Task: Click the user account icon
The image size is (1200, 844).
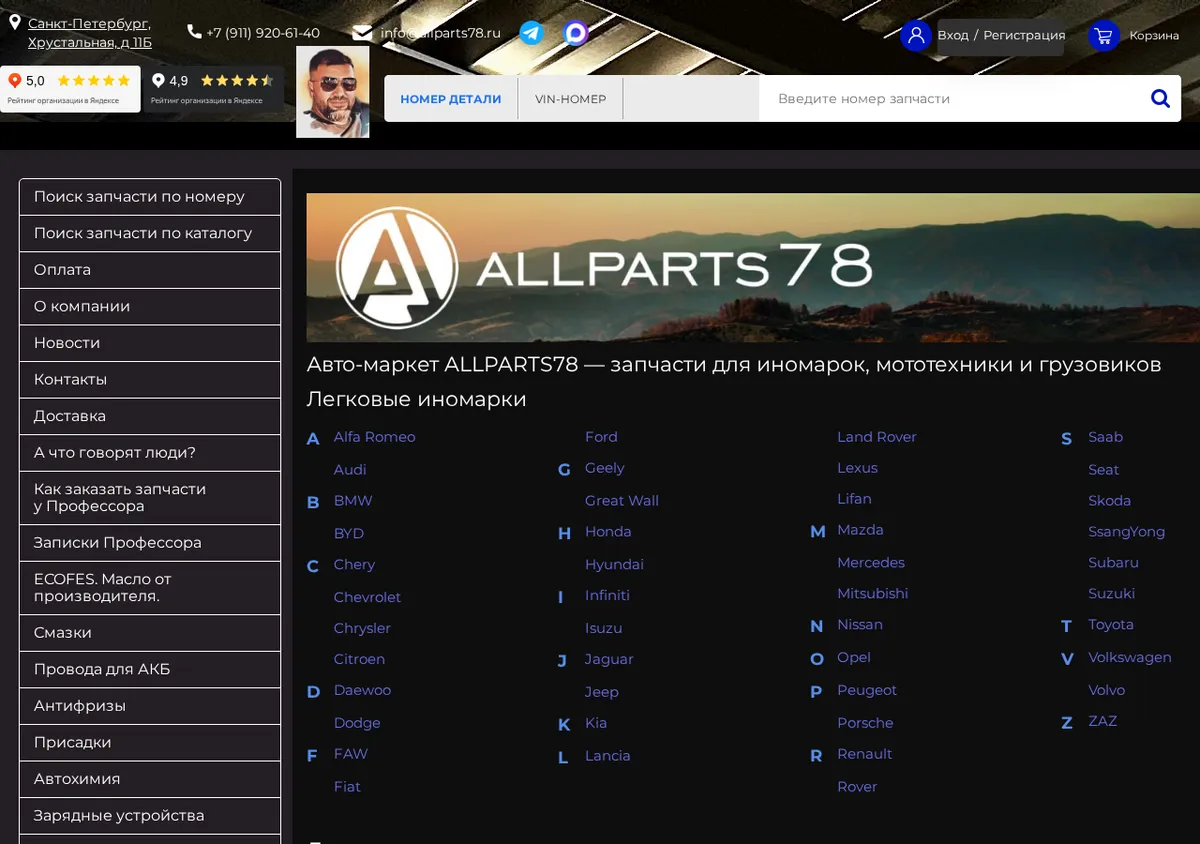Action: 915,35
